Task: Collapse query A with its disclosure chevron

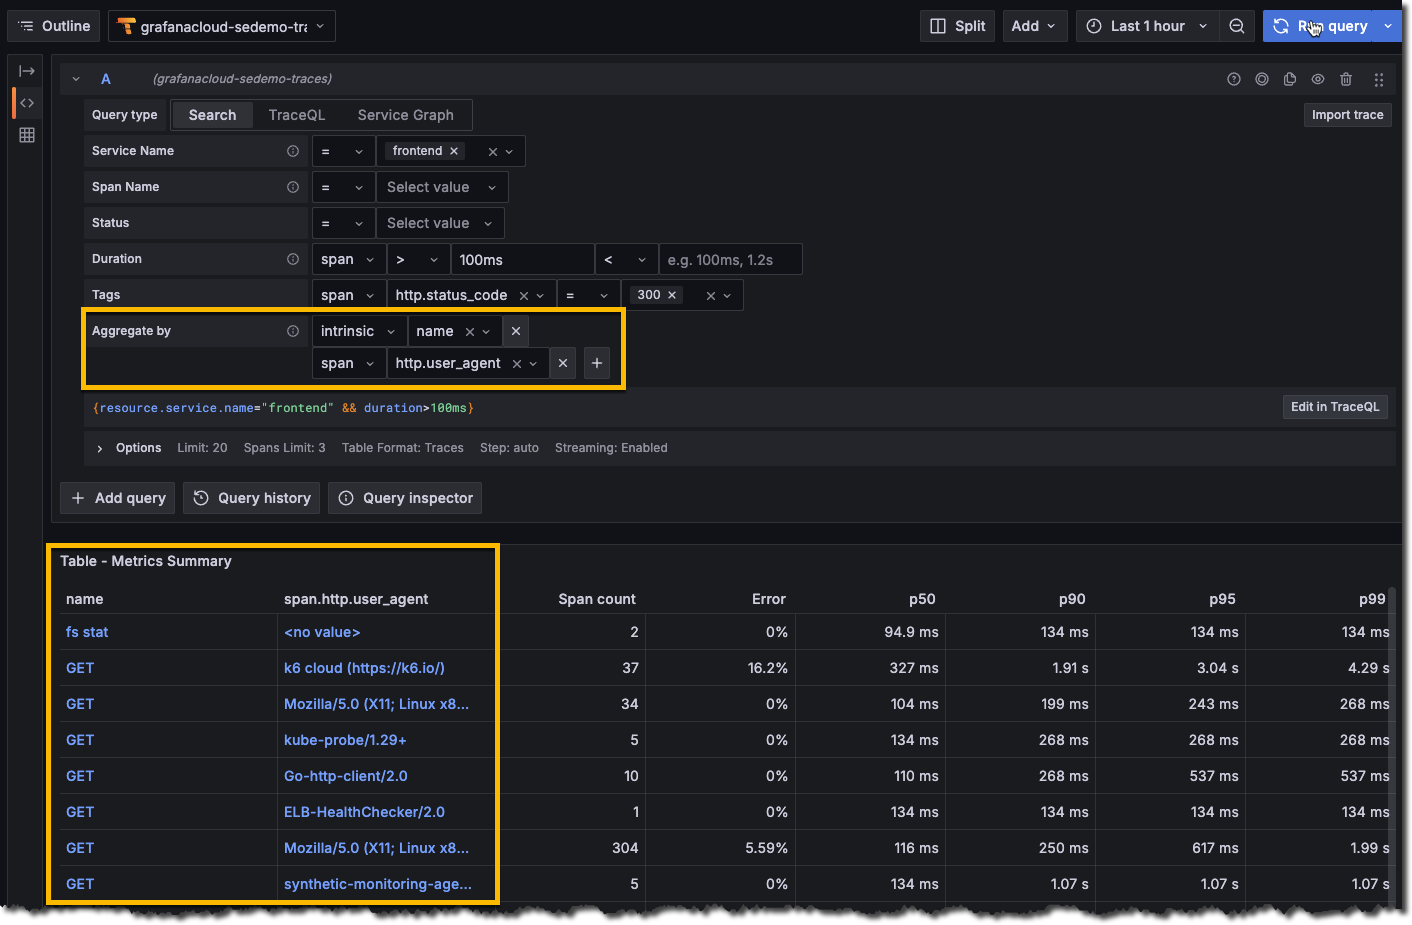Action: click(x=75, y=78)
